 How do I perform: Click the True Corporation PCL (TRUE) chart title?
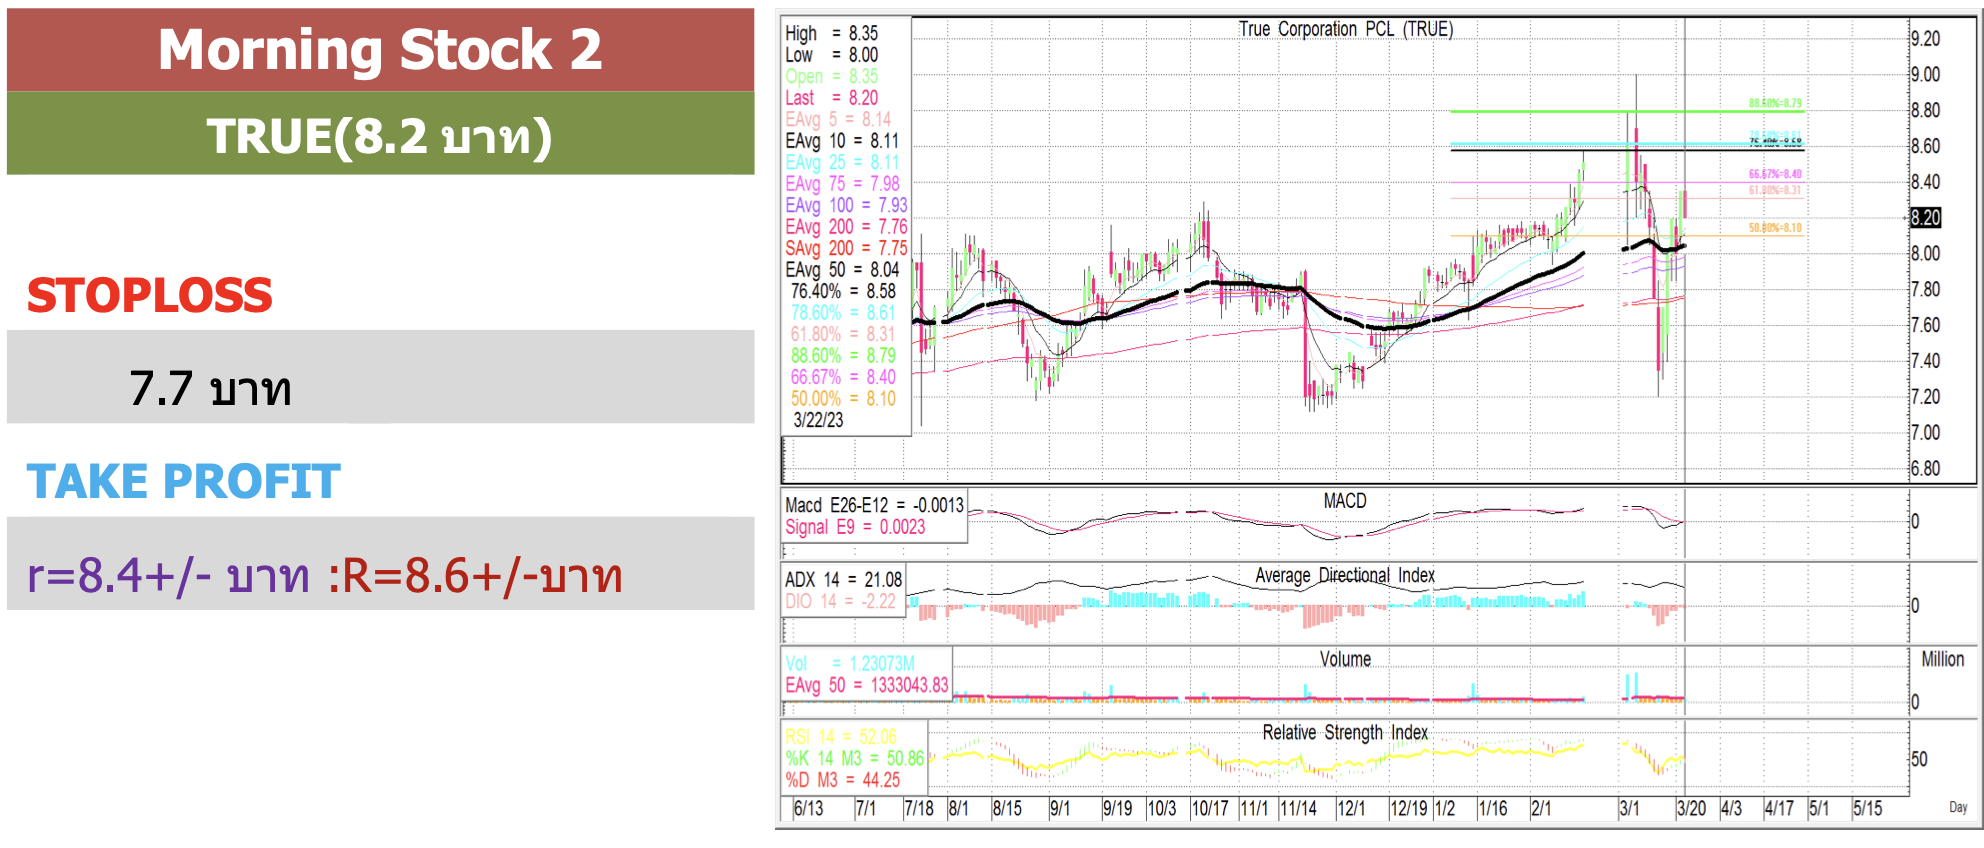1346,29
